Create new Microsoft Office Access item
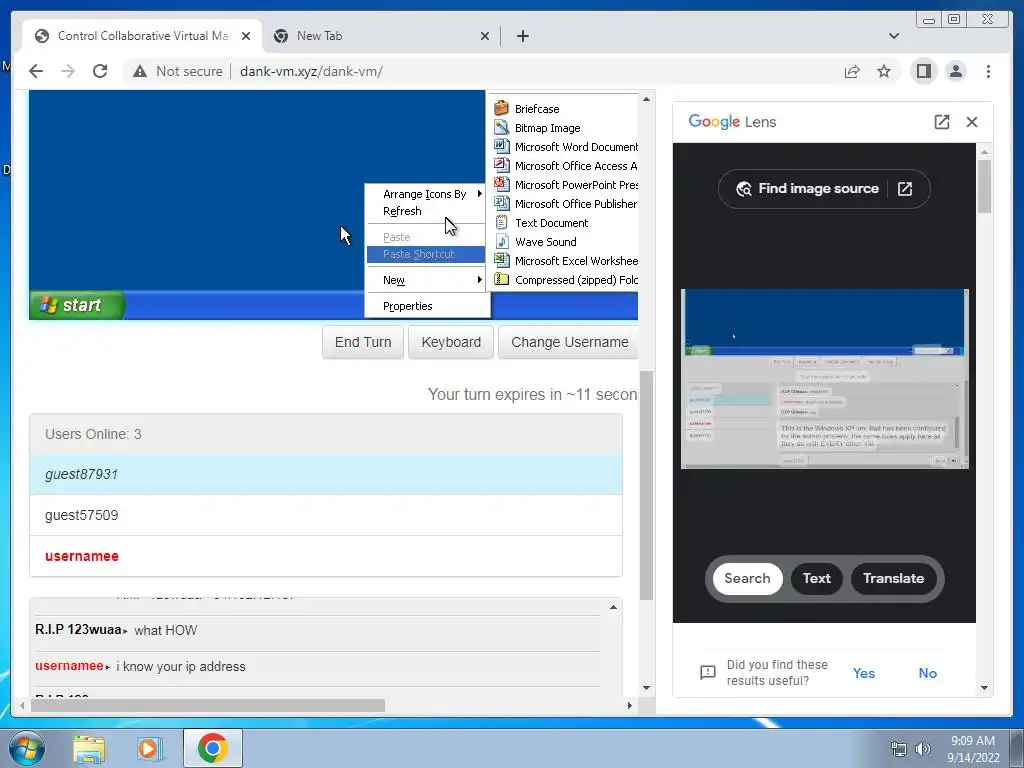 pos(564,166)
